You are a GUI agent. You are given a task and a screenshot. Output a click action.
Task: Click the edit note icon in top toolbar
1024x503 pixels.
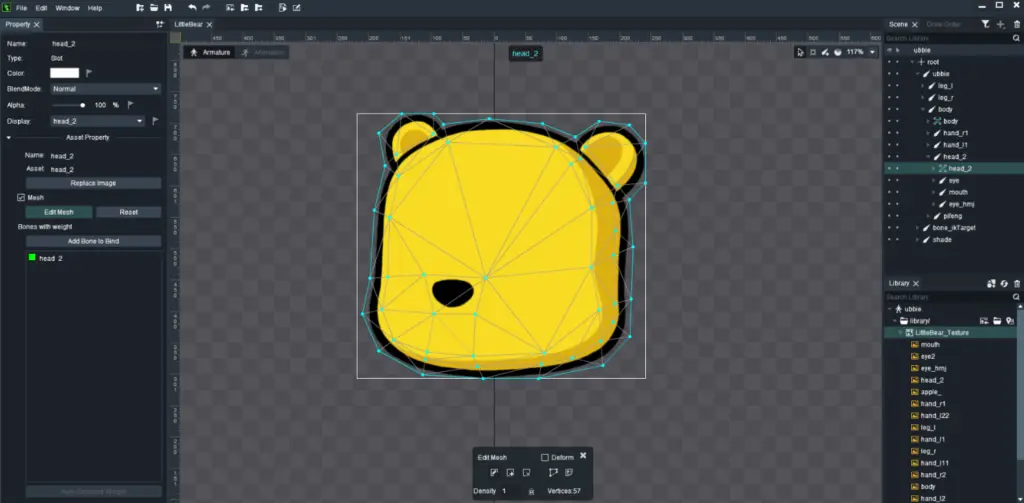(x=297, y=8)
